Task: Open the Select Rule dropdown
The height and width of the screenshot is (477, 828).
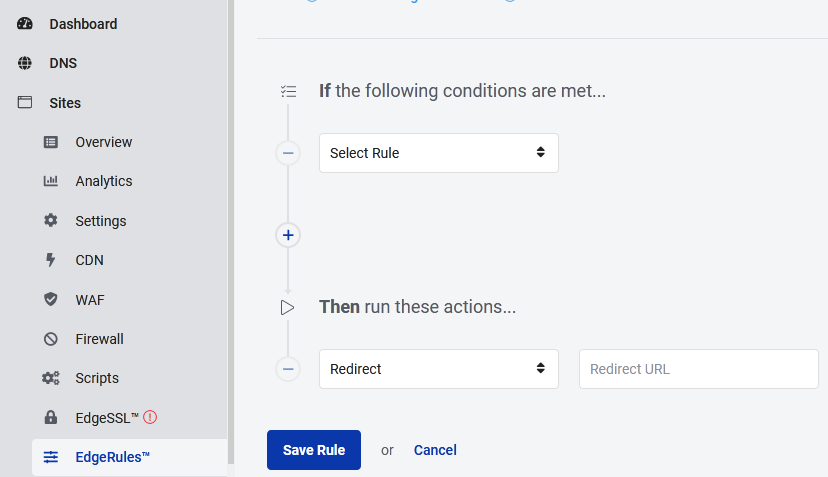Action: 438,153
